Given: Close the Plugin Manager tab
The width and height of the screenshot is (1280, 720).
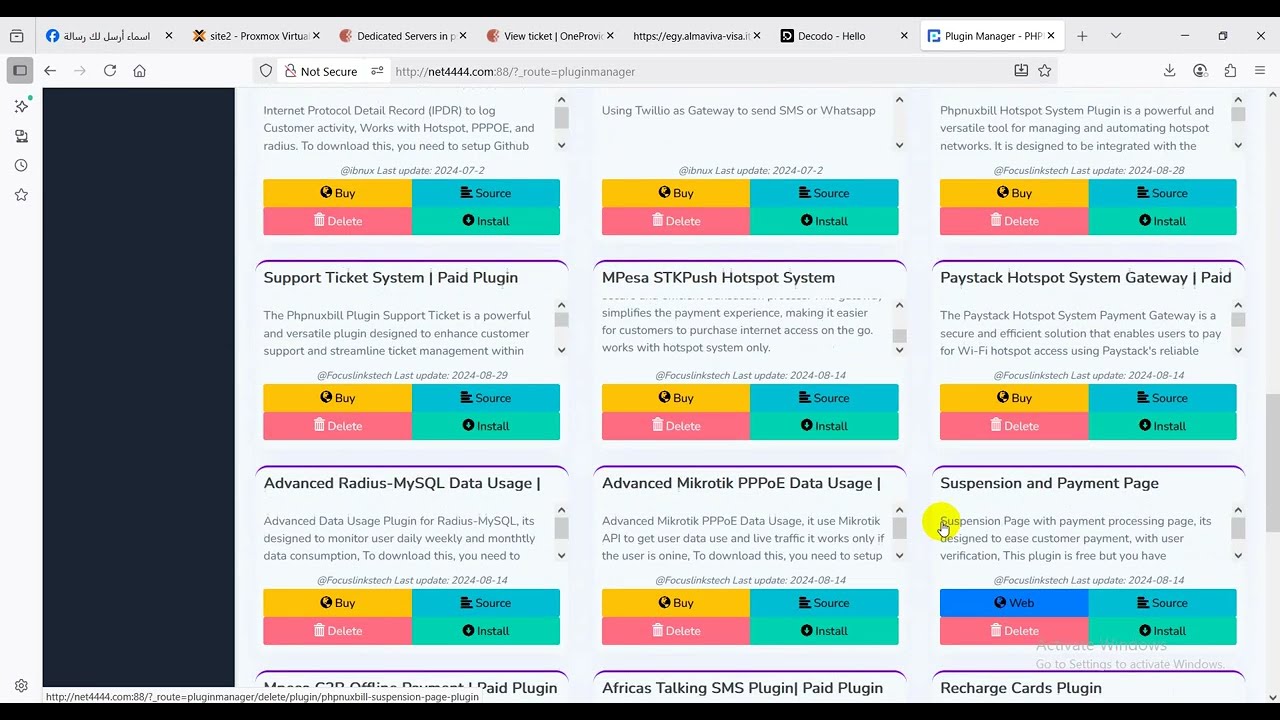Looking at the screenshot, I should click(x=1051, y=36).
